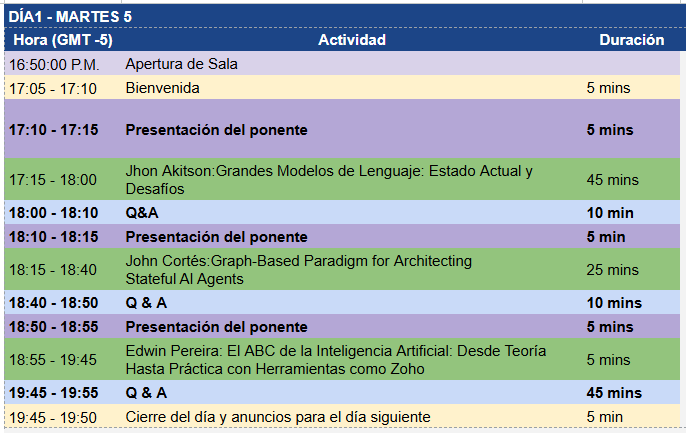Click the Hora (GMT -5) column header

pyautogui.click(x=63, y=40)
